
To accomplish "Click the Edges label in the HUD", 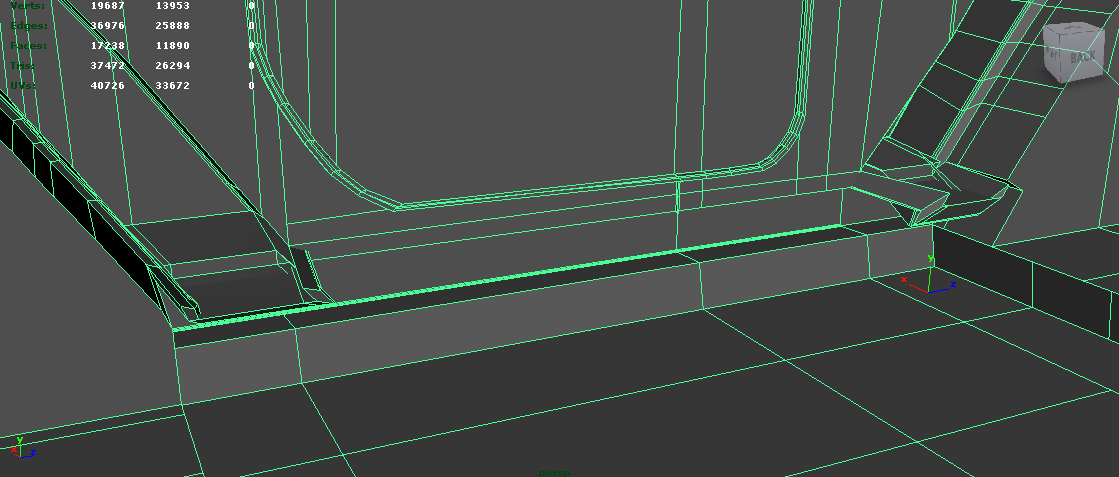I will pos(29,25).
